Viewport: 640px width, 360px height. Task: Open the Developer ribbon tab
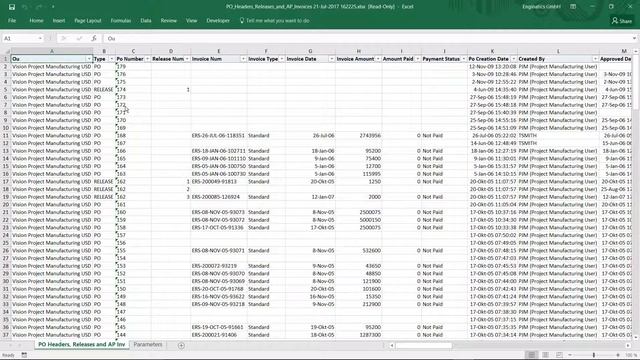pos(218,20)
